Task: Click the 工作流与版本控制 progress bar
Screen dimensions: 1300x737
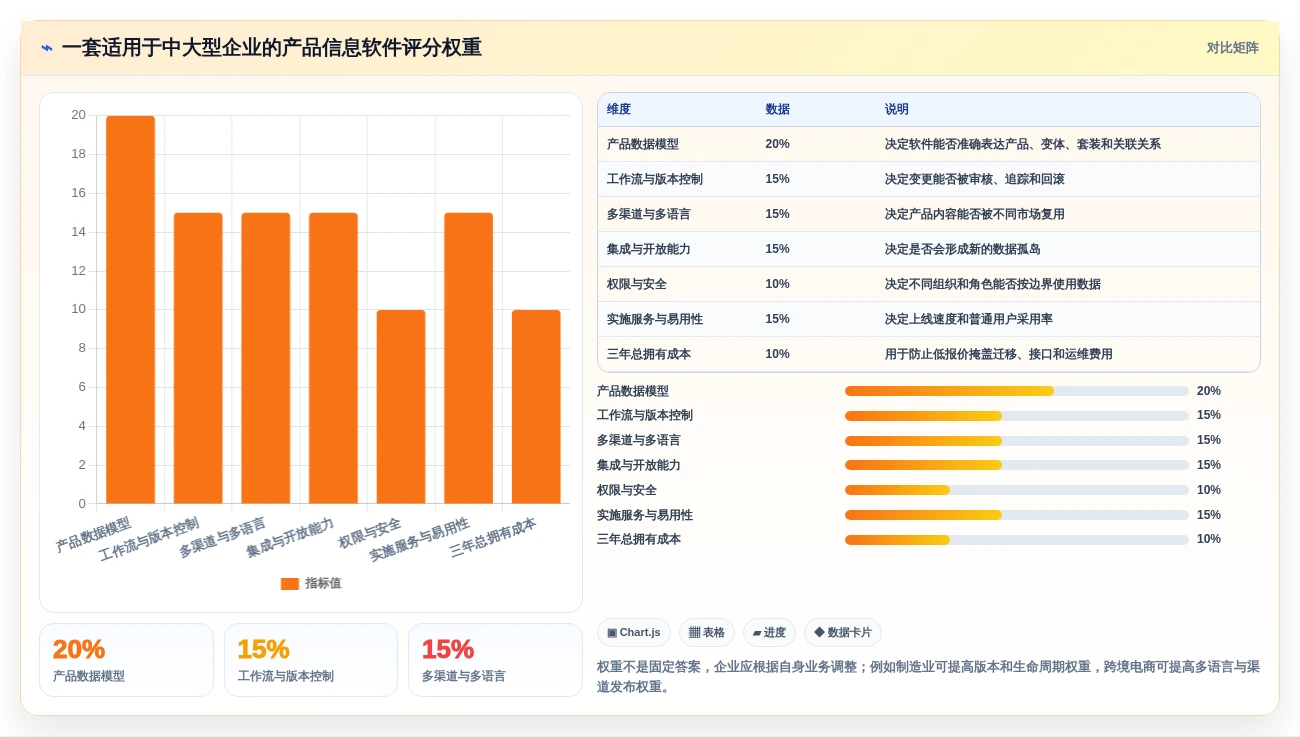Action: click(1017, 416)
